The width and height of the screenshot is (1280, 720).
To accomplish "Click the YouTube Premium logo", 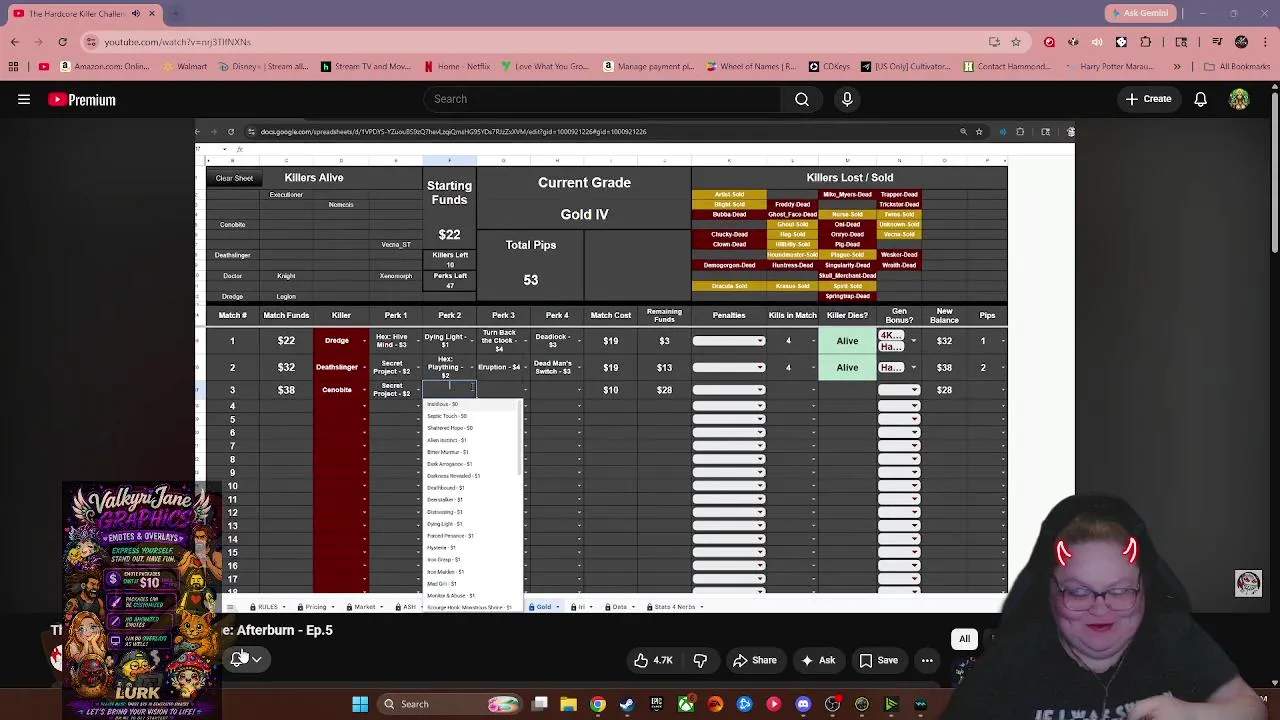I will [x=82, y=100].
